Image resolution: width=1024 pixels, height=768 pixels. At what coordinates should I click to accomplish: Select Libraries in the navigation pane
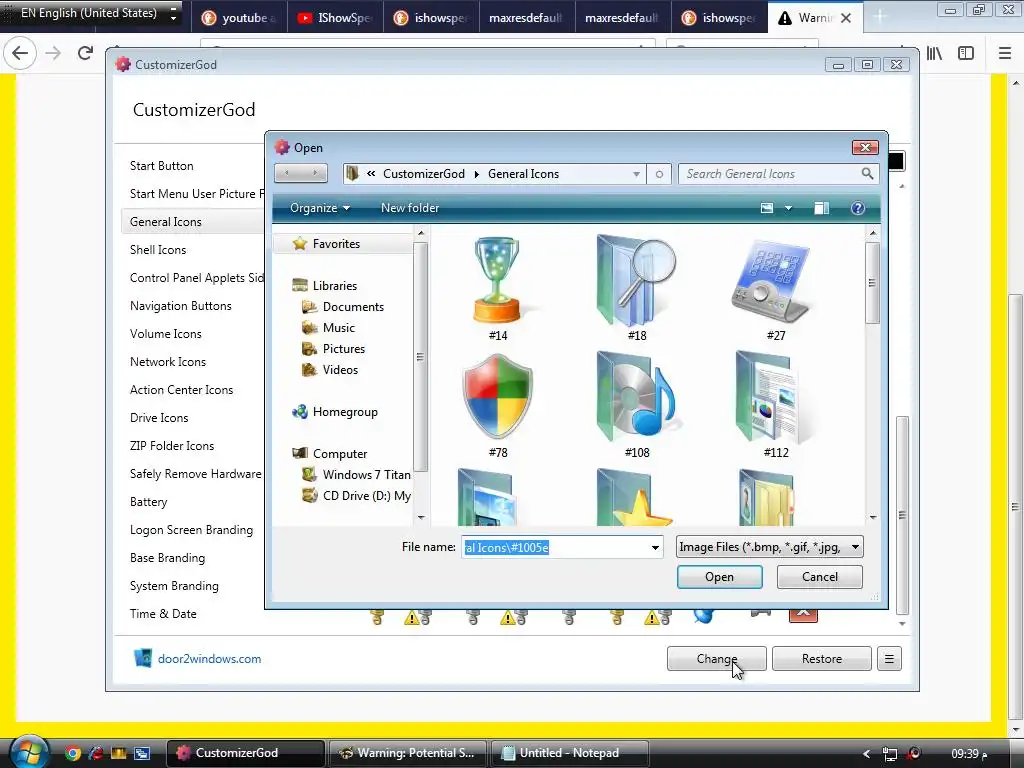pos(334,285)
